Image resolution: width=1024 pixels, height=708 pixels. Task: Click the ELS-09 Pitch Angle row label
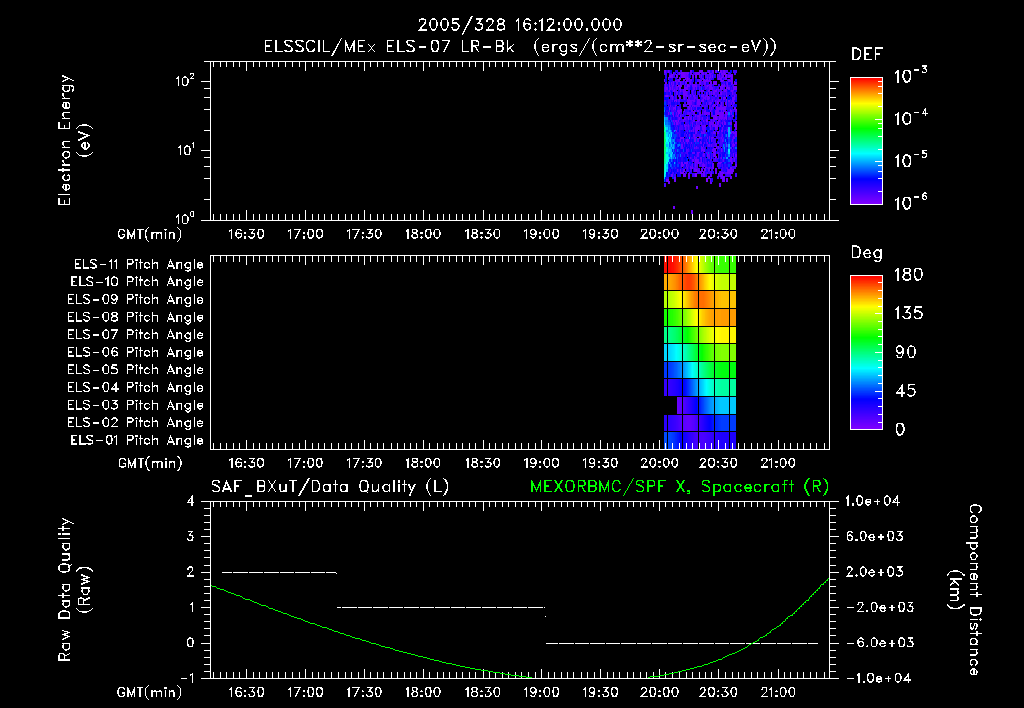coord(135,300)
